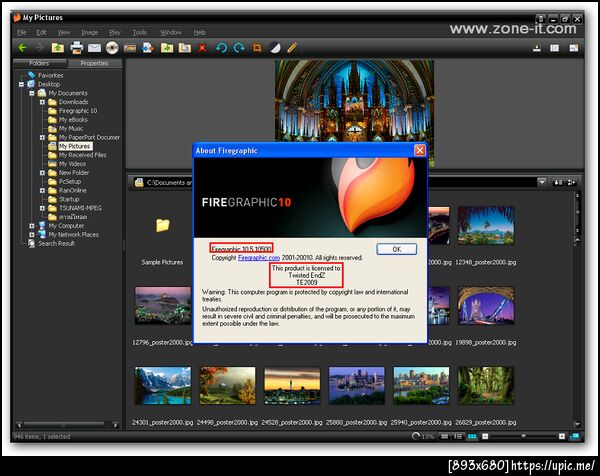Click OK in About Firegraphic dialog
This screenshot has height=476, width=600.
pyautogui.click(x=396, y=249)
